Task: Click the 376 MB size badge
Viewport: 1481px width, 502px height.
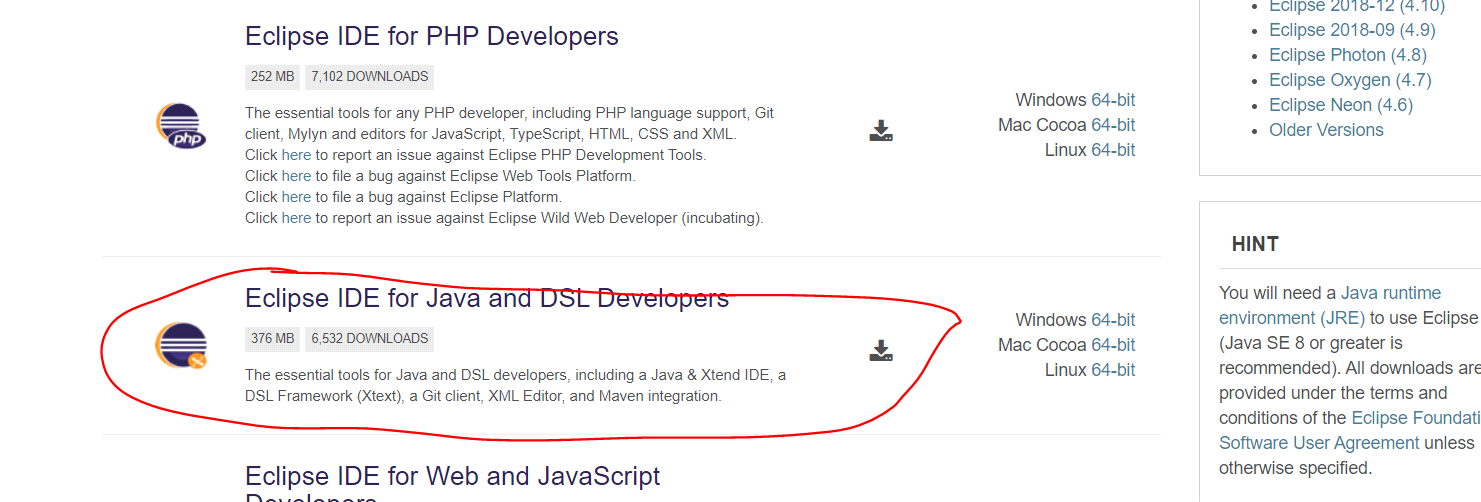Action: click(273, 339)
